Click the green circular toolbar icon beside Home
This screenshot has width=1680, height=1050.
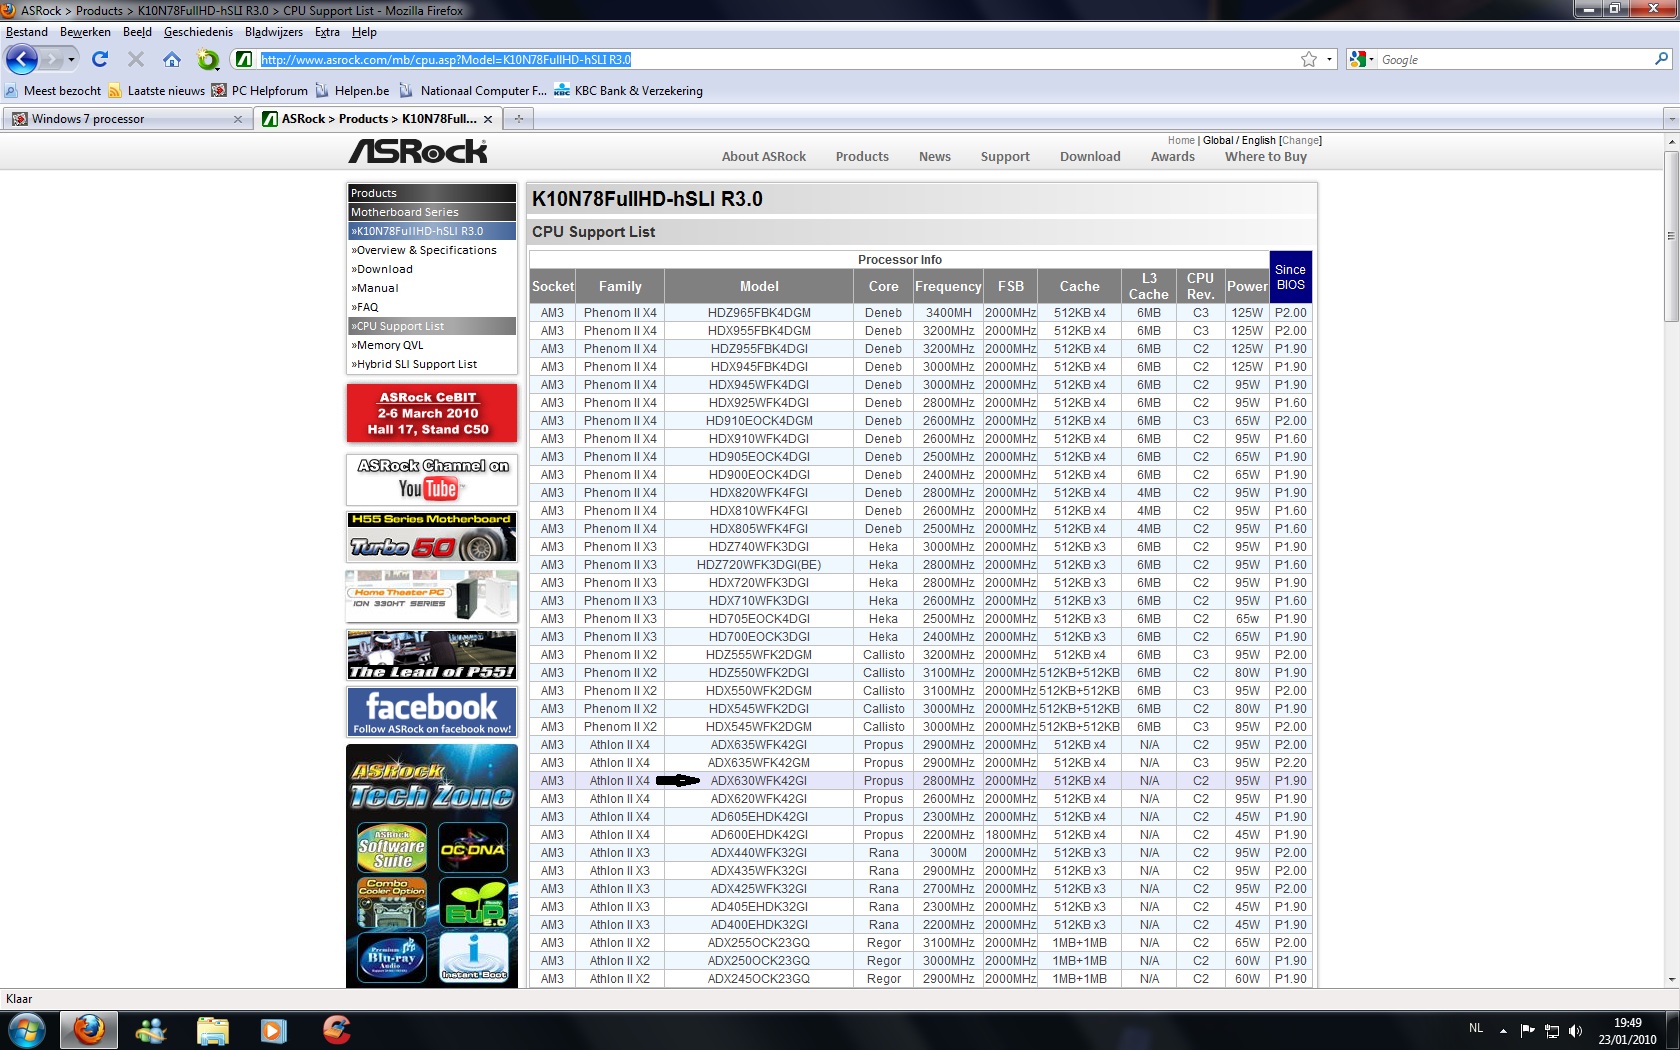(x=207, y=60)
